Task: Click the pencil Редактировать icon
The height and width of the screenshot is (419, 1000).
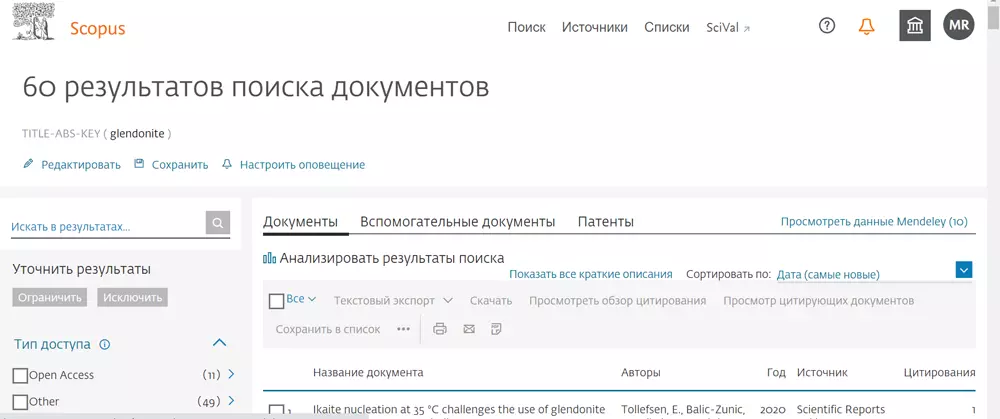Action: 27,164
